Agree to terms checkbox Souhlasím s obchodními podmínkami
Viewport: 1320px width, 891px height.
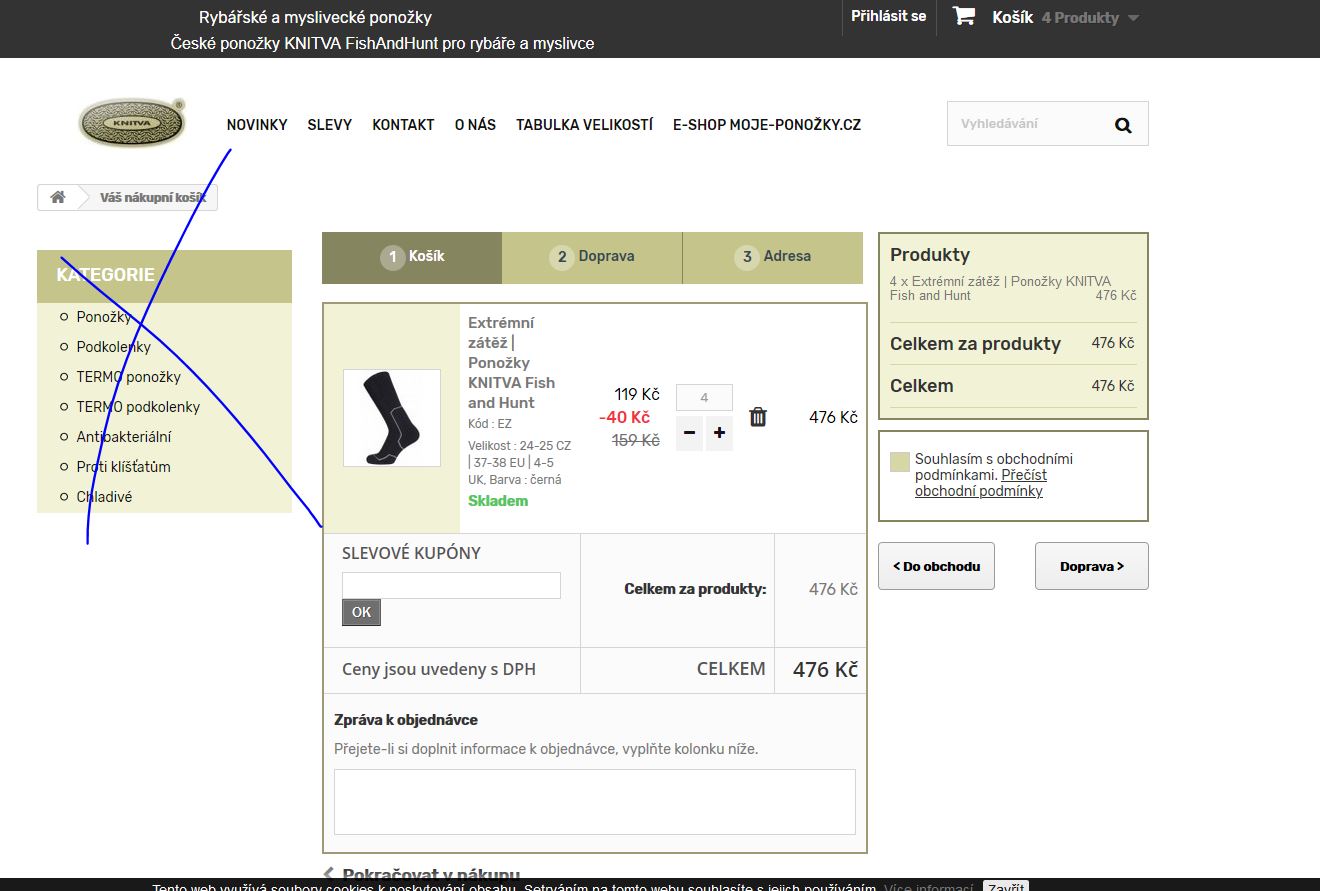900,461
